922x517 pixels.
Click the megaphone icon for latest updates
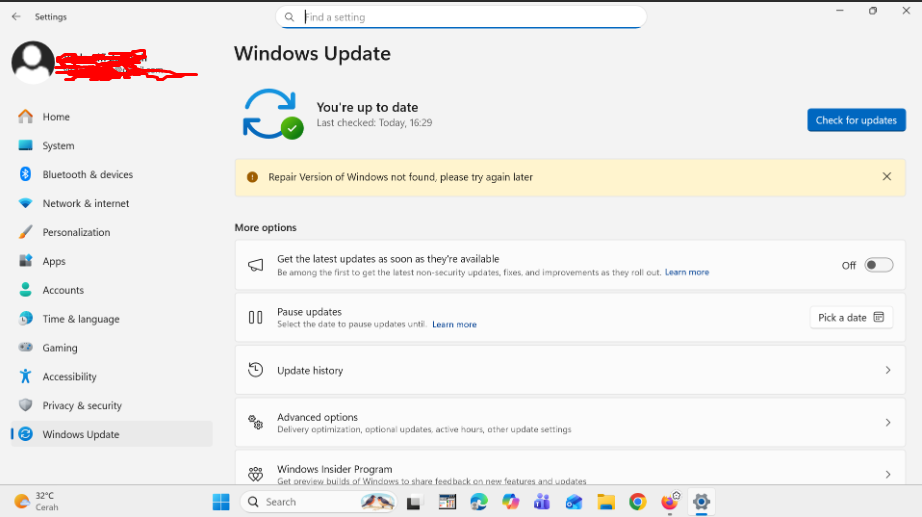(255, 265)
